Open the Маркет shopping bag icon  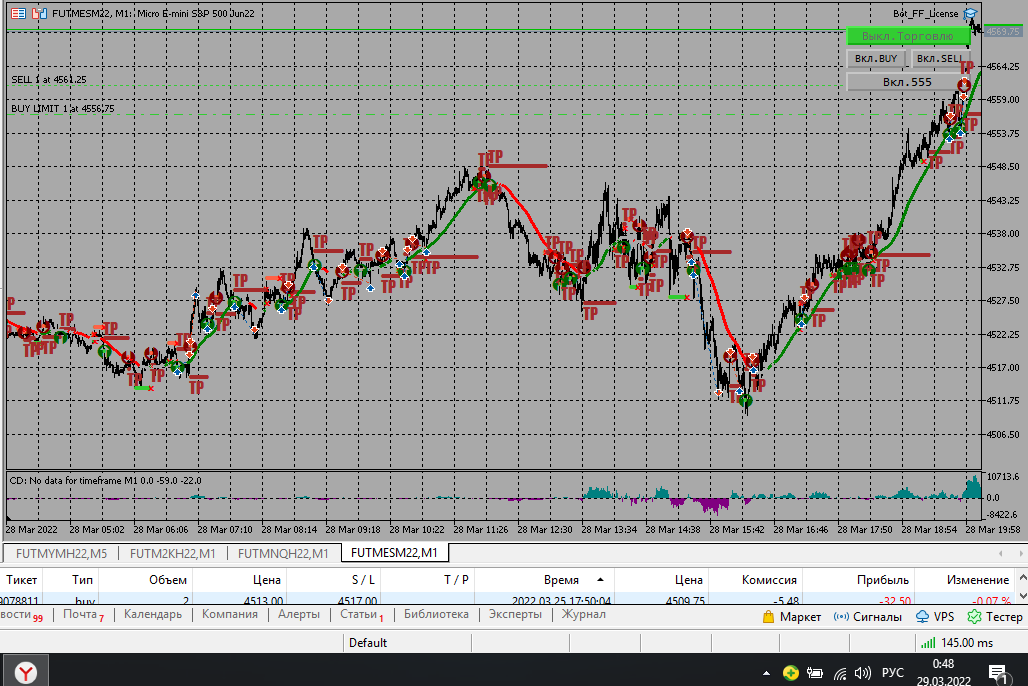tap(767, 617)
